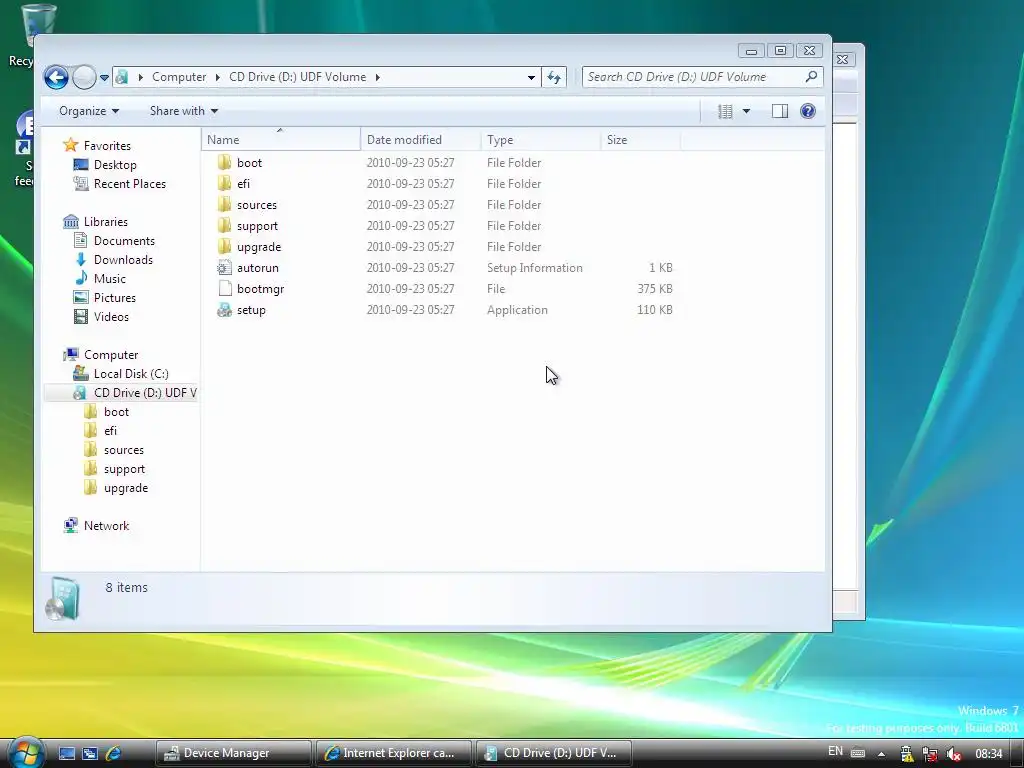Open the More view options dropdown arrow
This screenshot has width=1024, height=768.
click(746, 112)
